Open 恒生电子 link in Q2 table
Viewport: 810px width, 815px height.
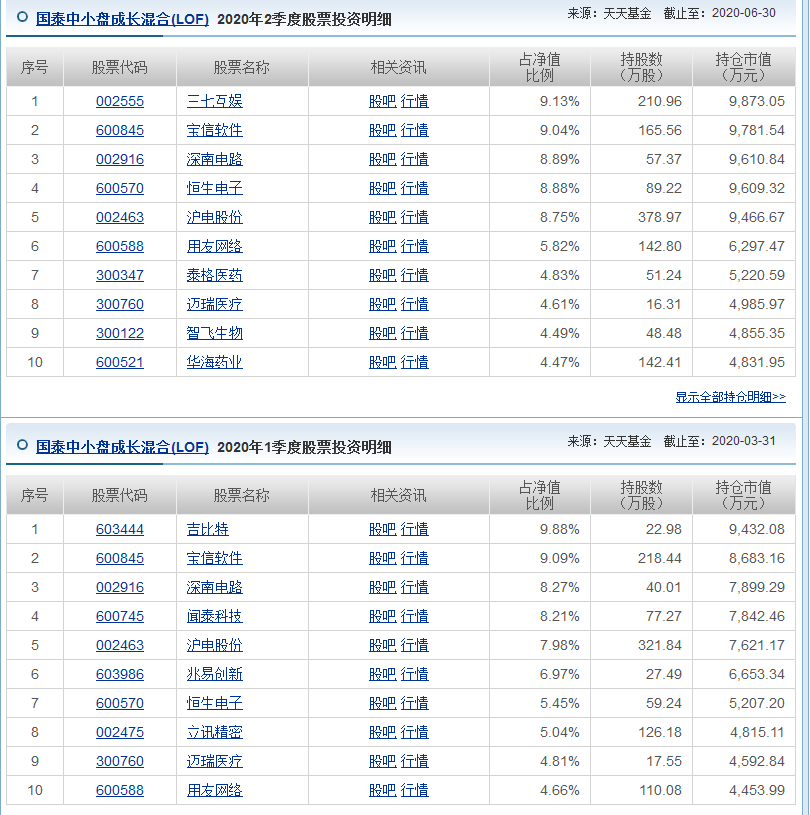(x=215, y=188)
